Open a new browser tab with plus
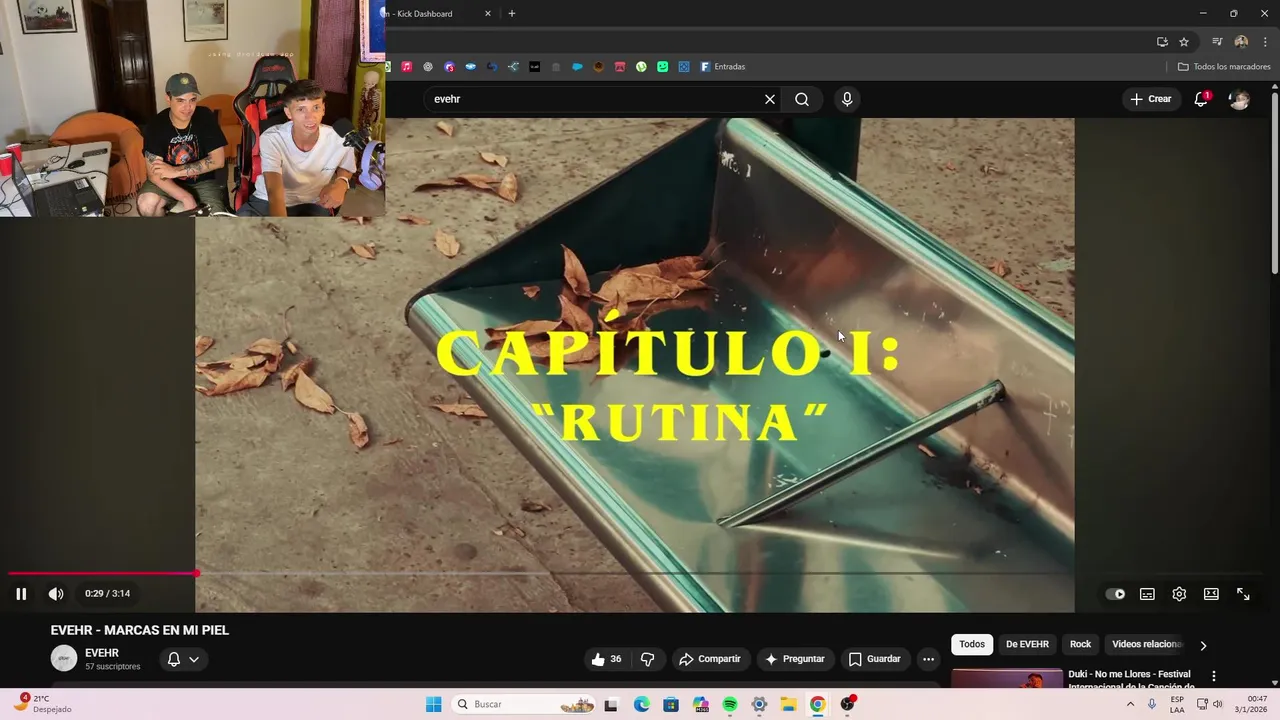This screenshot has width=1280, height=720. coord(512,14)
